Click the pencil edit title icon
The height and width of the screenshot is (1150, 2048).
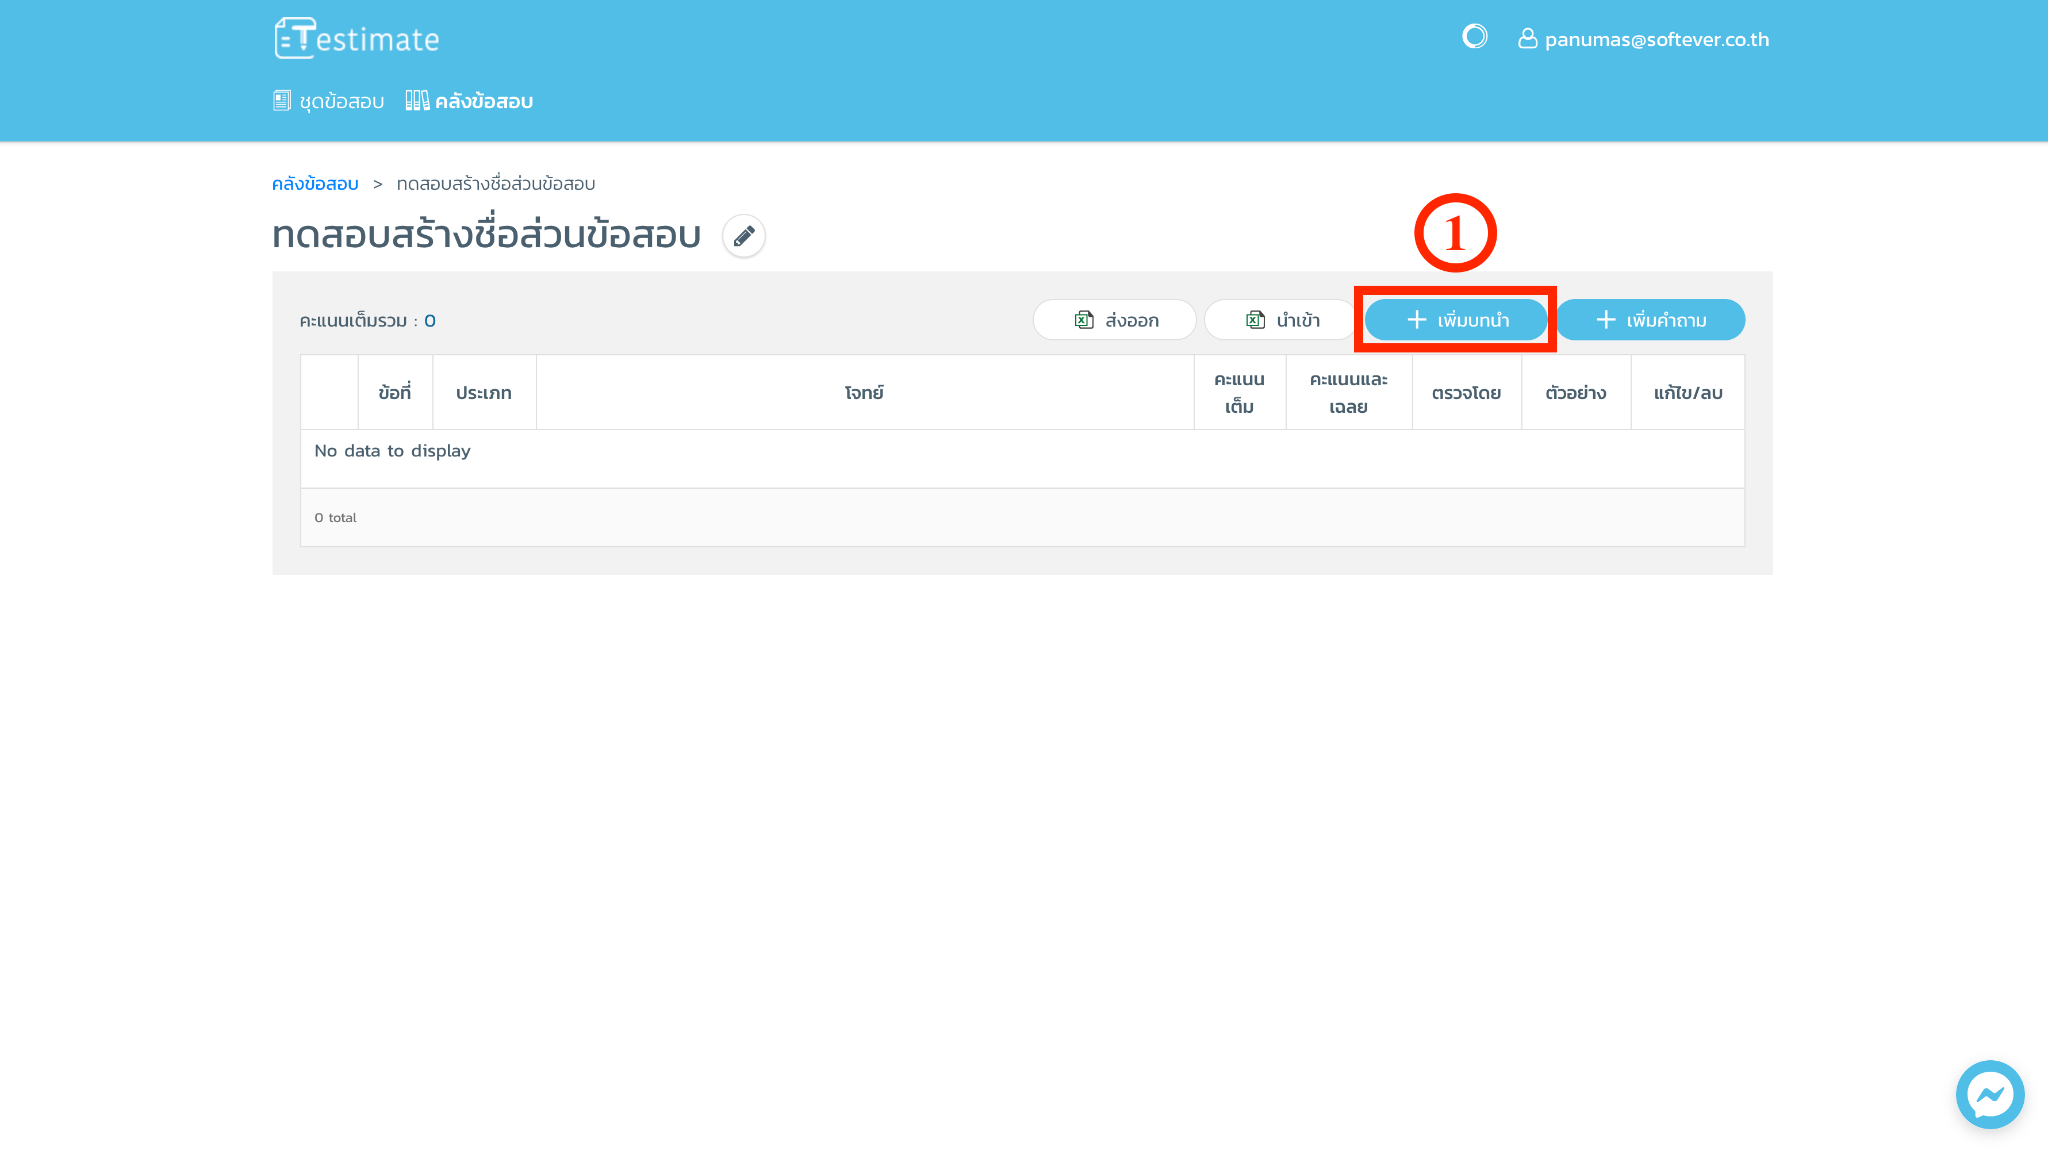743,236
